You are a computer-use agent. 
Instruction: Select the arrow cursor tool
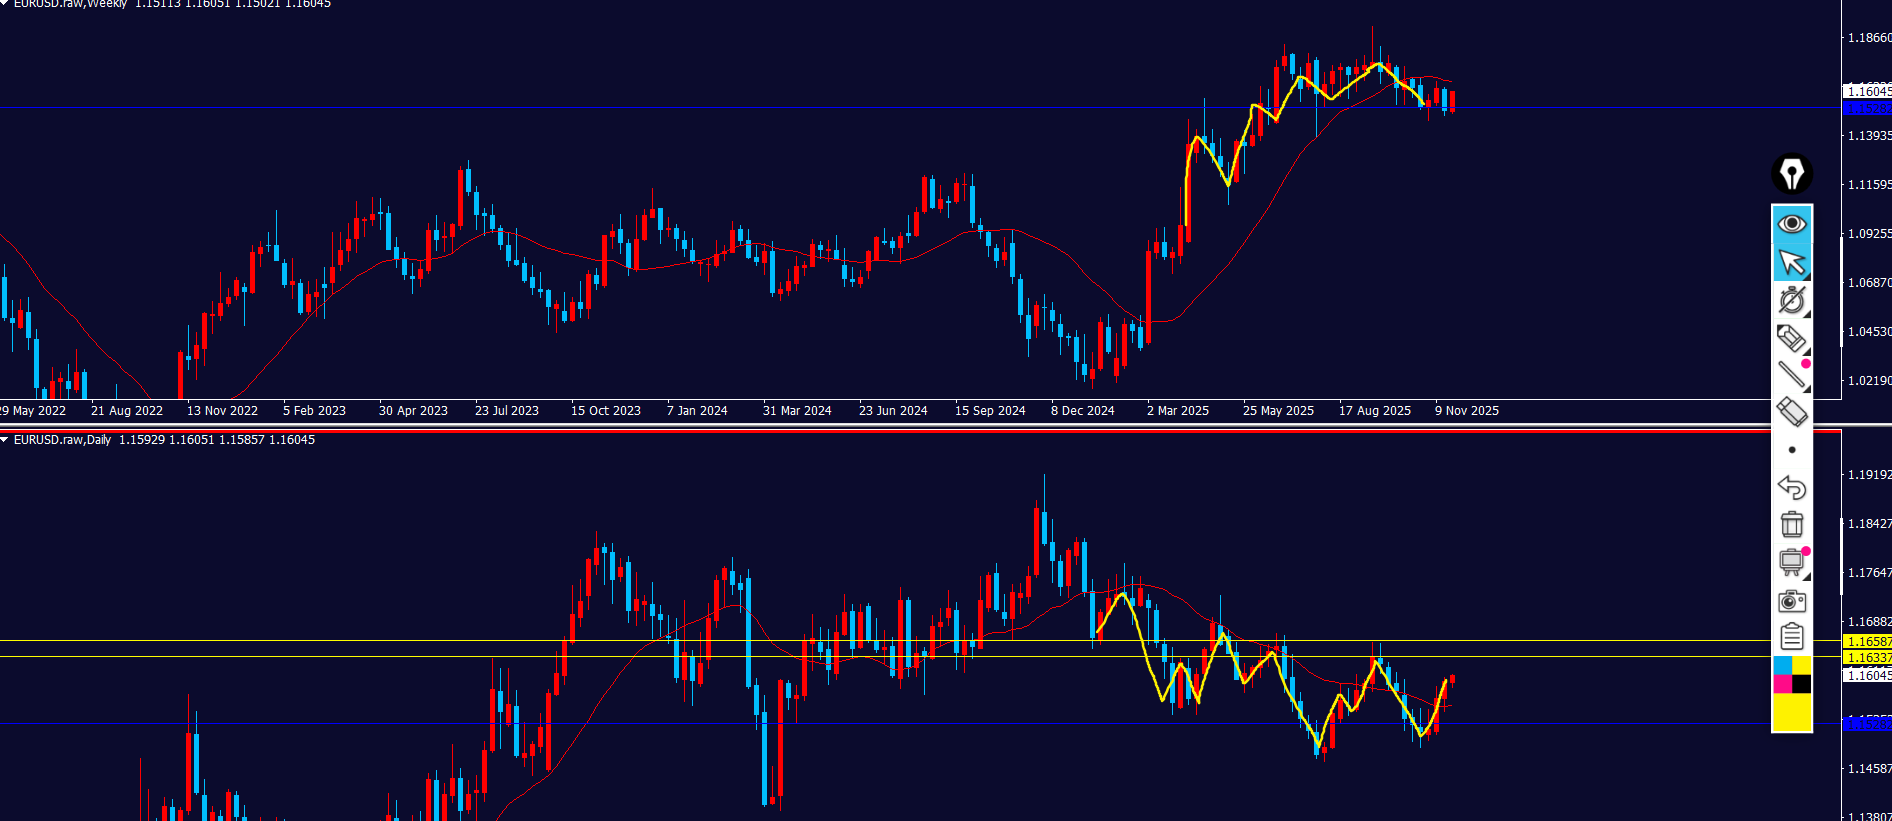(x=1791, y=262)
